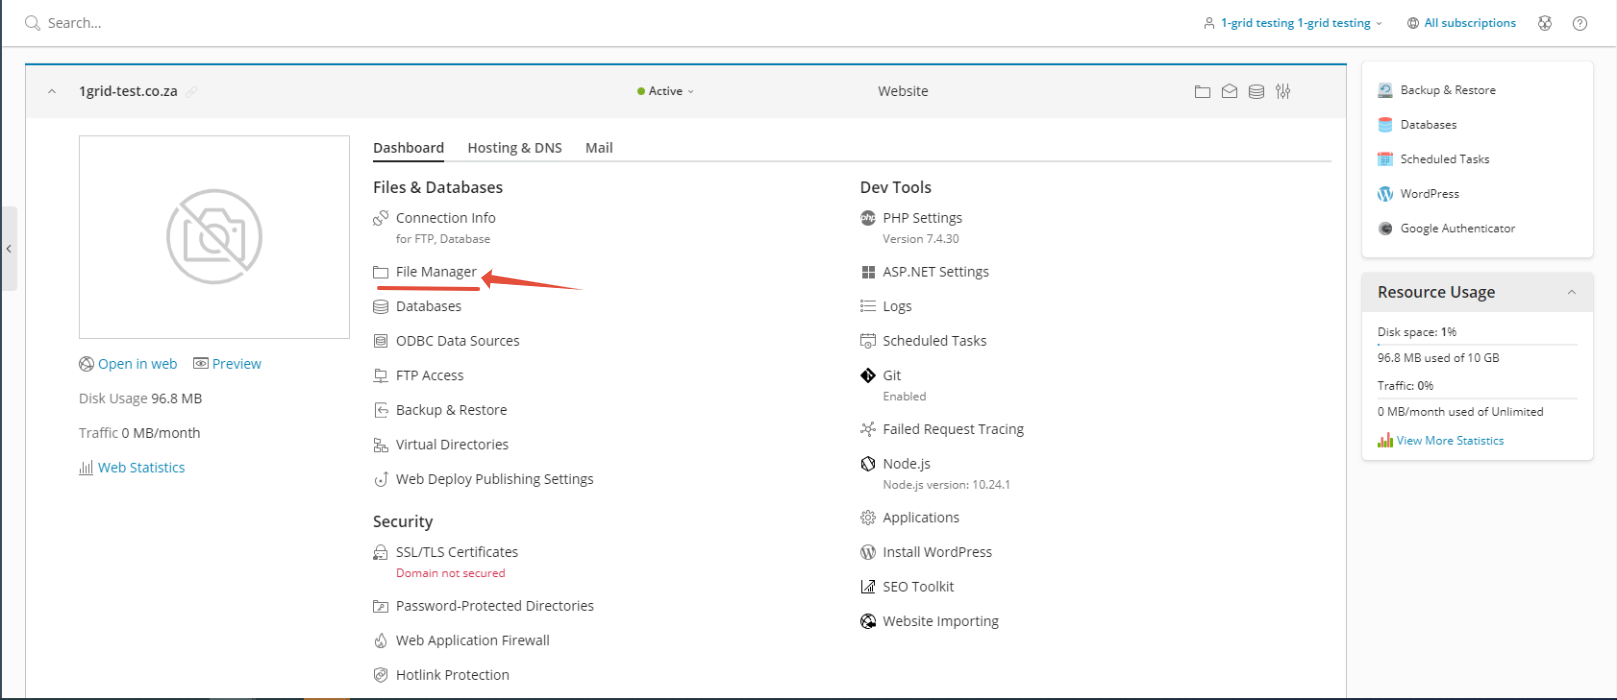Click the 'Domain not secured' warning text

pos(450,573)
